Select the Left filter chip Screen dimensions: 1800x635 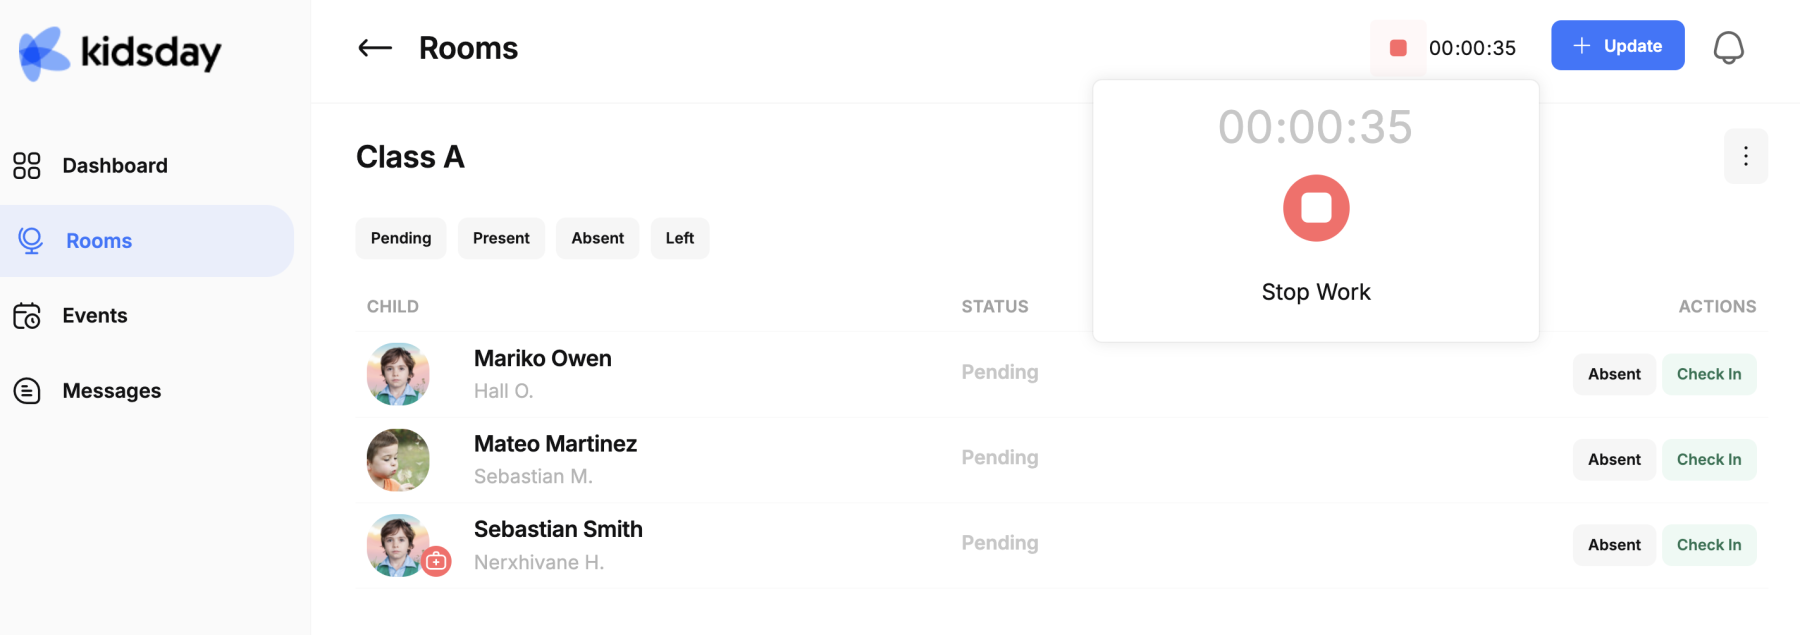click(680, 238)
